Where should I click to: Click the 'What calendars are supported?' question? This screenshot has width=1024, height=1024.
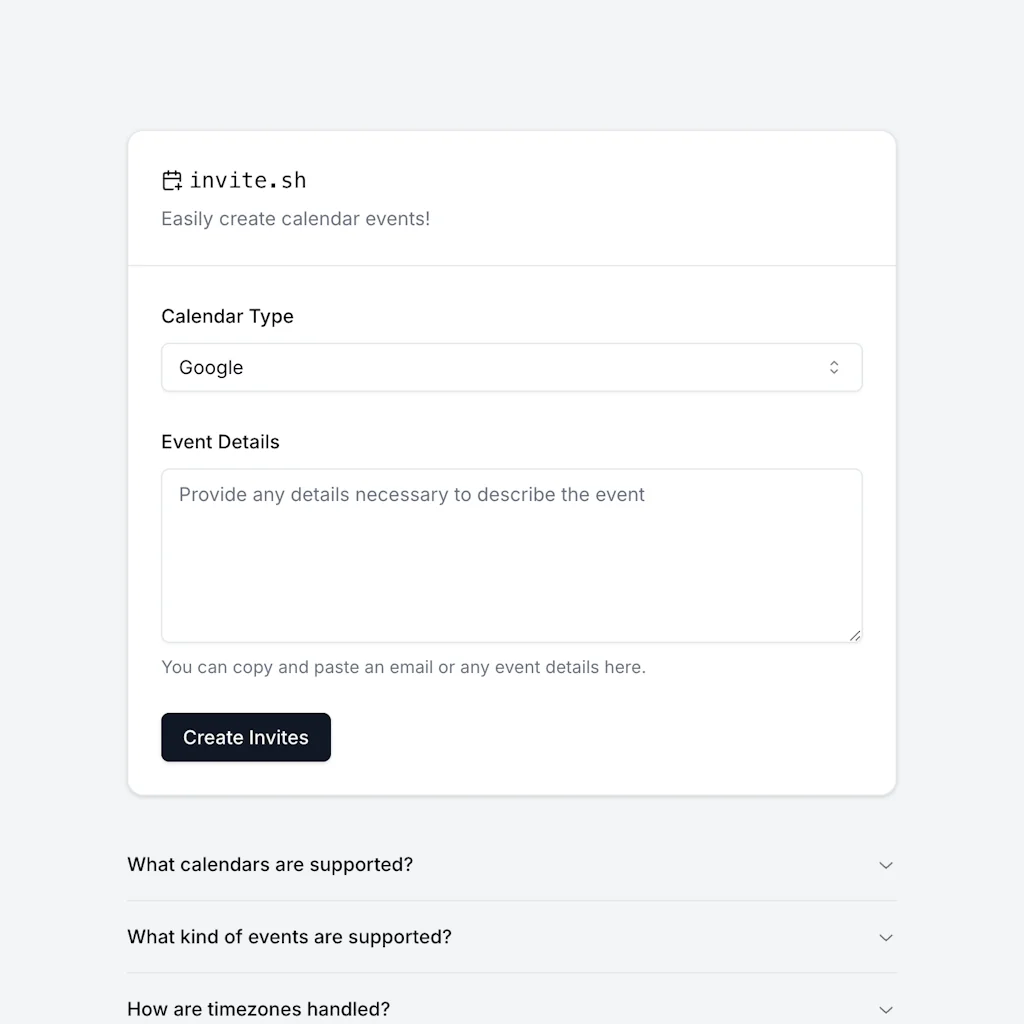point(270,865)
